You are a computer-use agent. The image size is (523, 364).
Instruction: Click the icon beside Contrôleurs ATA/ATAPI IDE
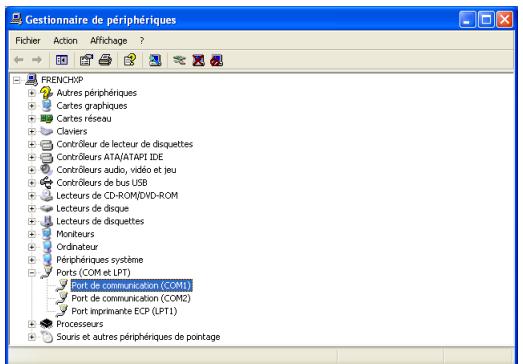46,157
